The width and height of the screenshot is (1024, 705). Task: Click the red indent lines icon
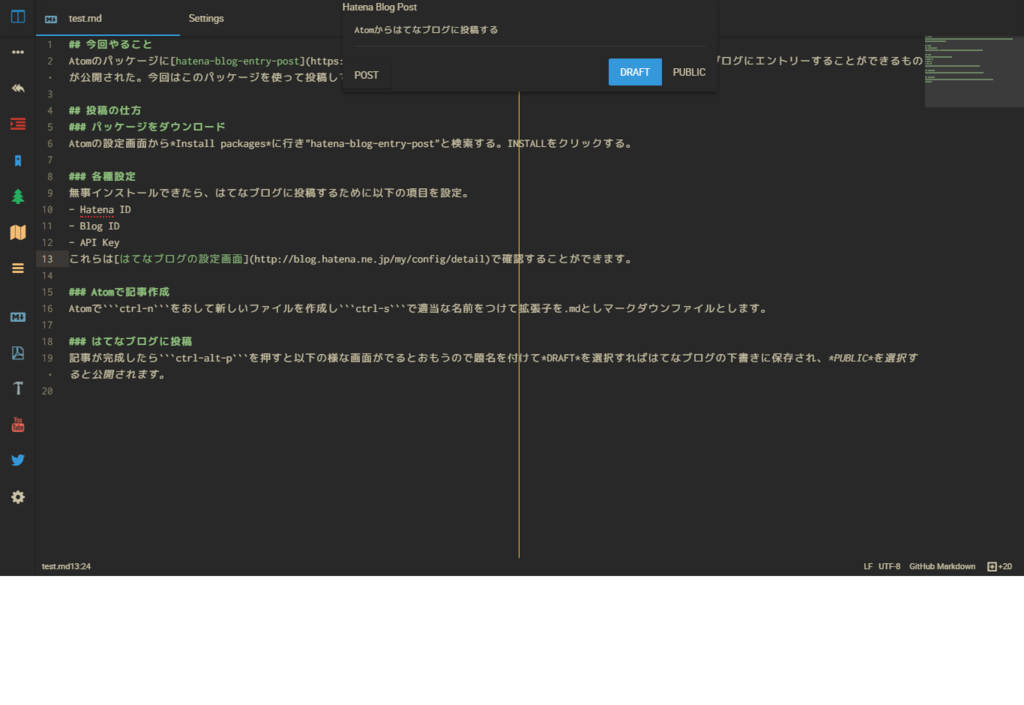(x=18, y=123)
